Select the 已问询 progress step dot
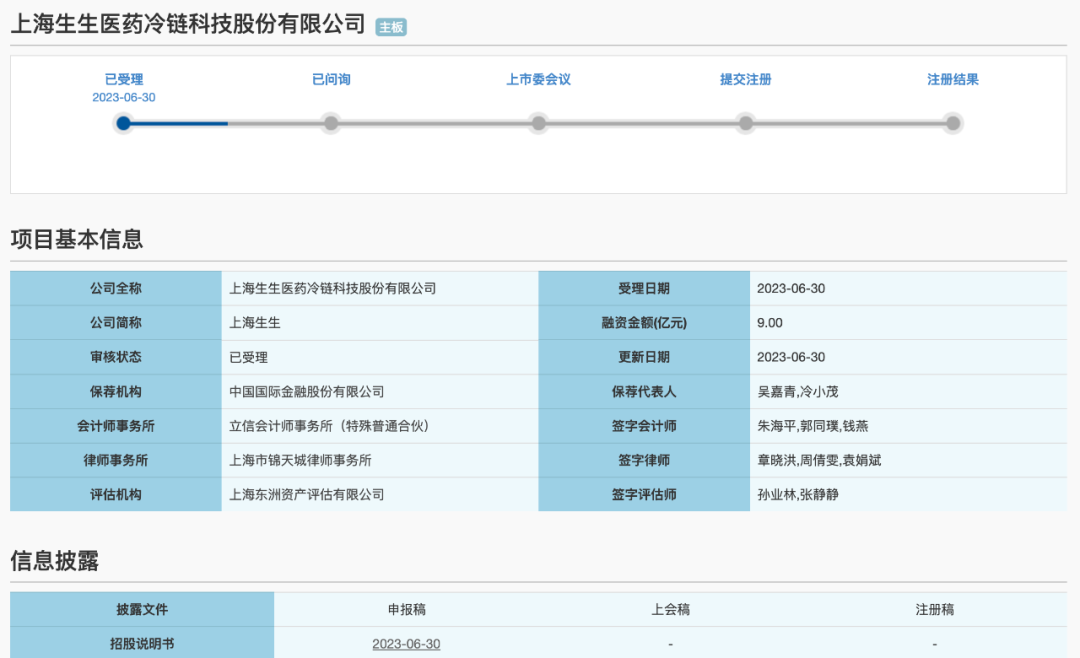 (x=331, y=123)
